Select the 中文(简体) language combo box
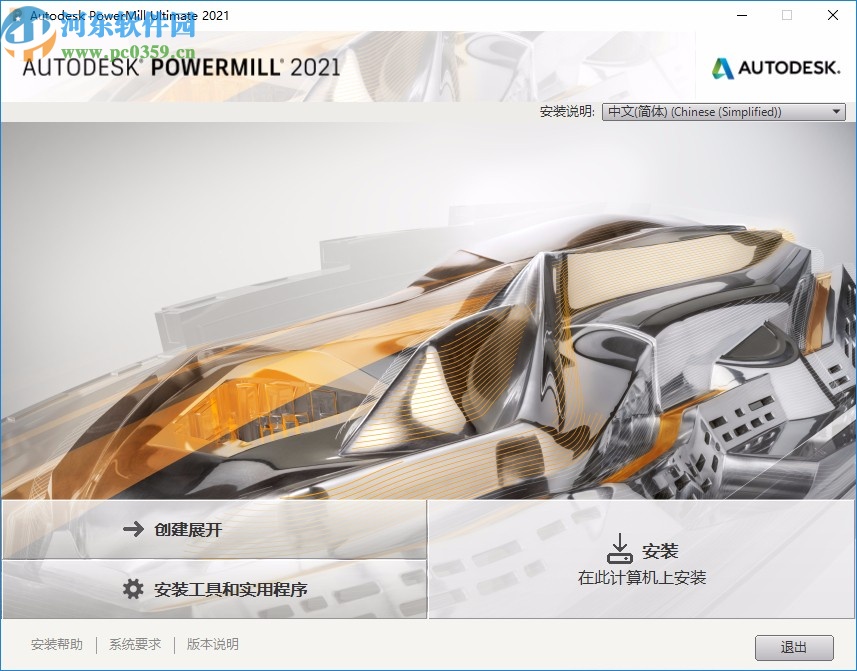Image resolution: width=857 pixels, height=671 pixels. point(722,111)
